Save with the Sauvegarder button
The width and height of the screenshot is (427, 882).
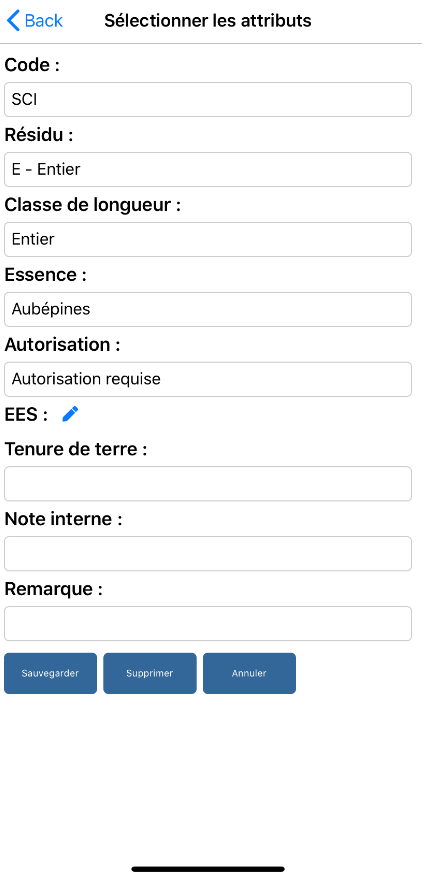click(51, 673)
